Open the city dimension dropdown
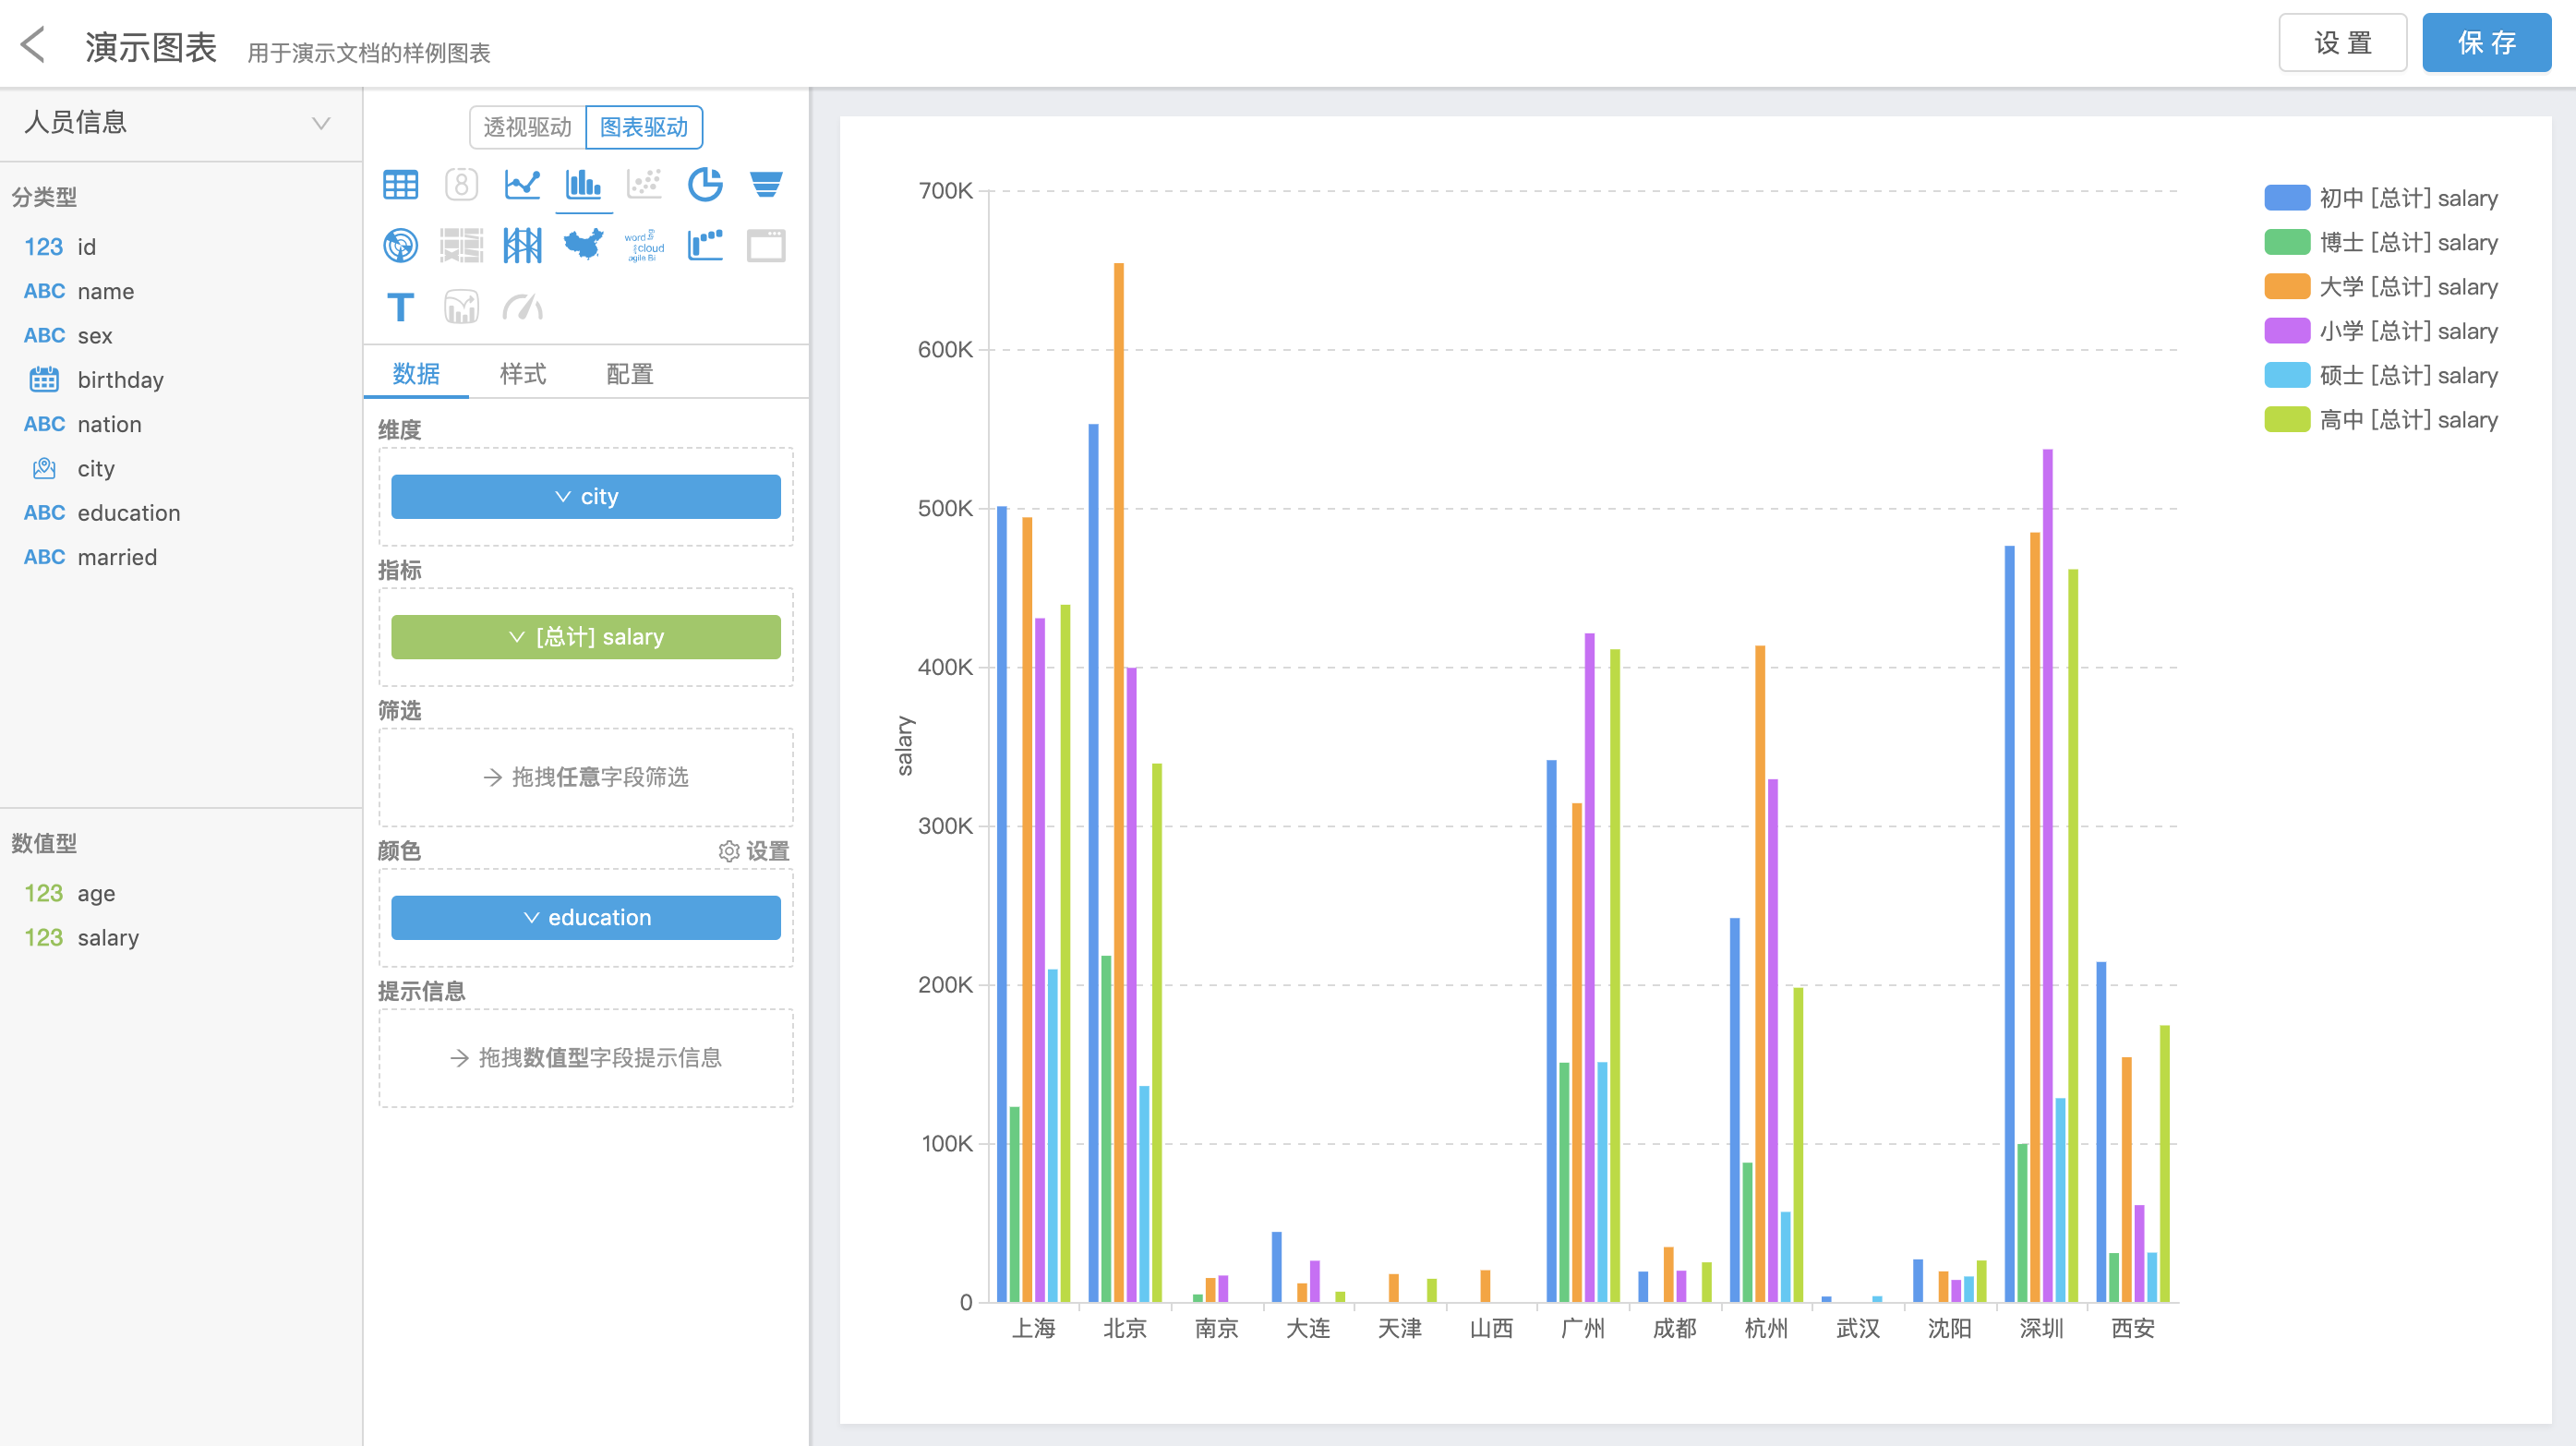The height and width of the screenshot is (1446, 2576). click(586, 496)
